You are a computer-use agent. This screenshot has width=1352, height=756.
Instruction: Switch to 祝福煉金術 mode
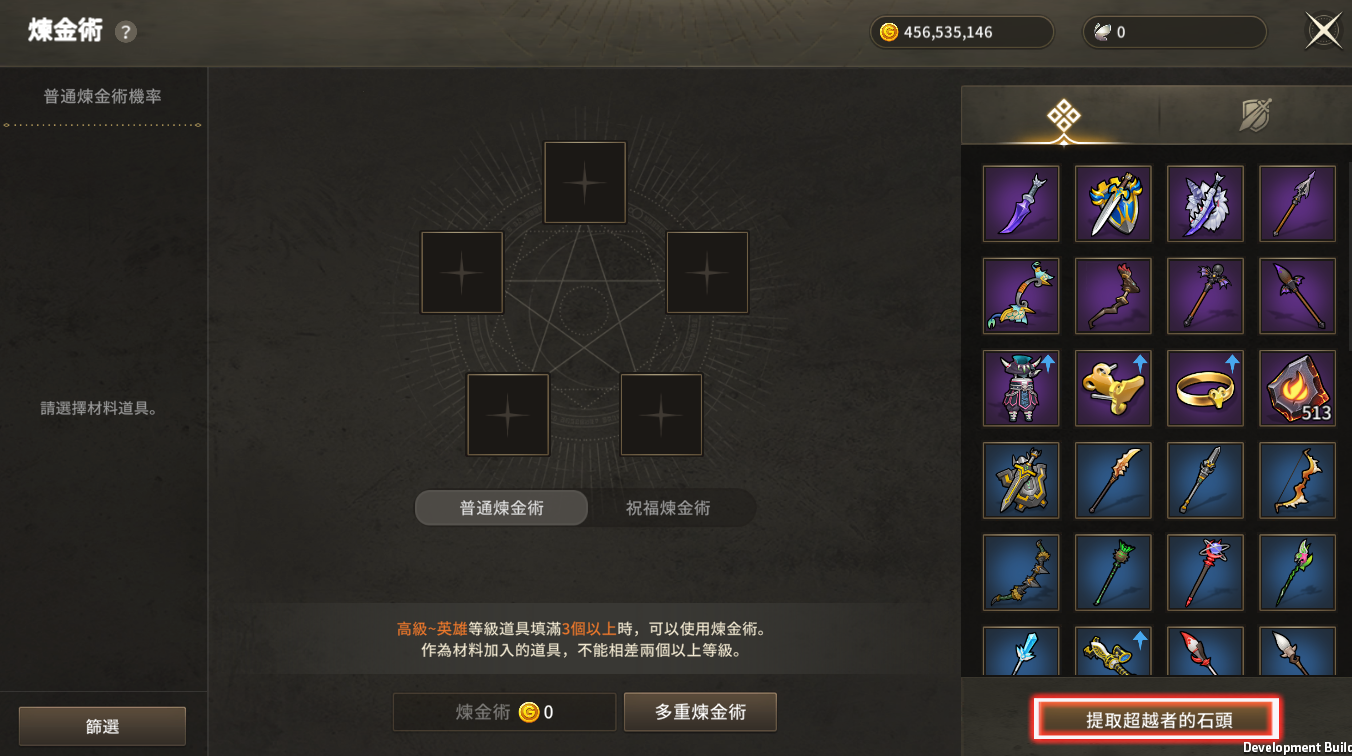pyautogui.click(x=668, y=508)
